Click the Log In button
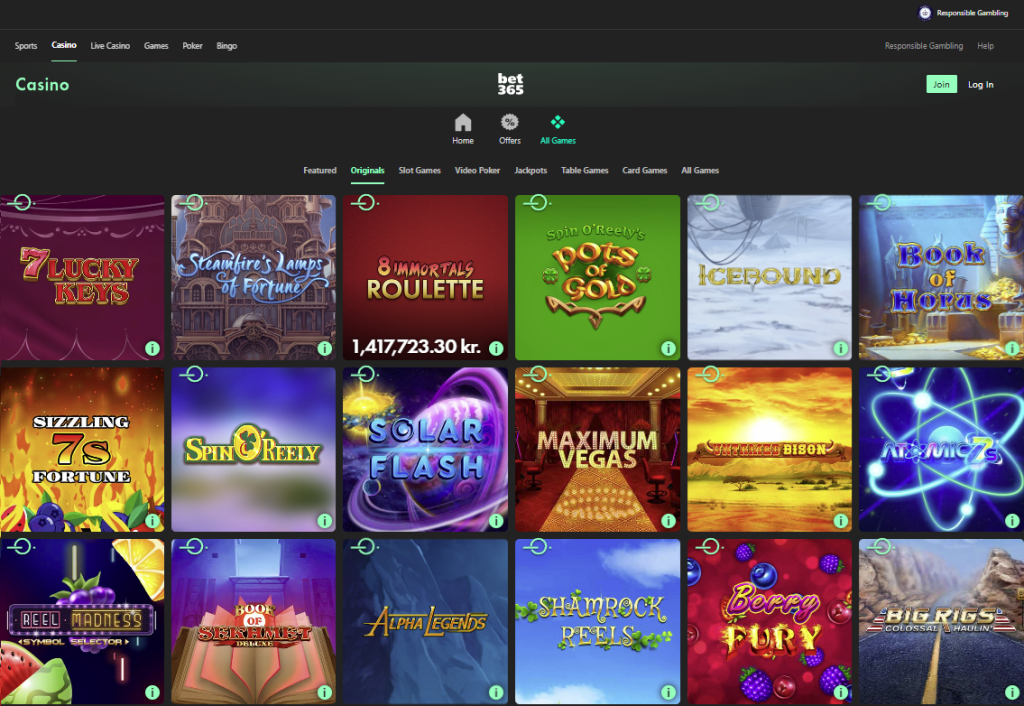Image resolution: width=1024 pixels, height=706 pixels. tap(980, 84)
